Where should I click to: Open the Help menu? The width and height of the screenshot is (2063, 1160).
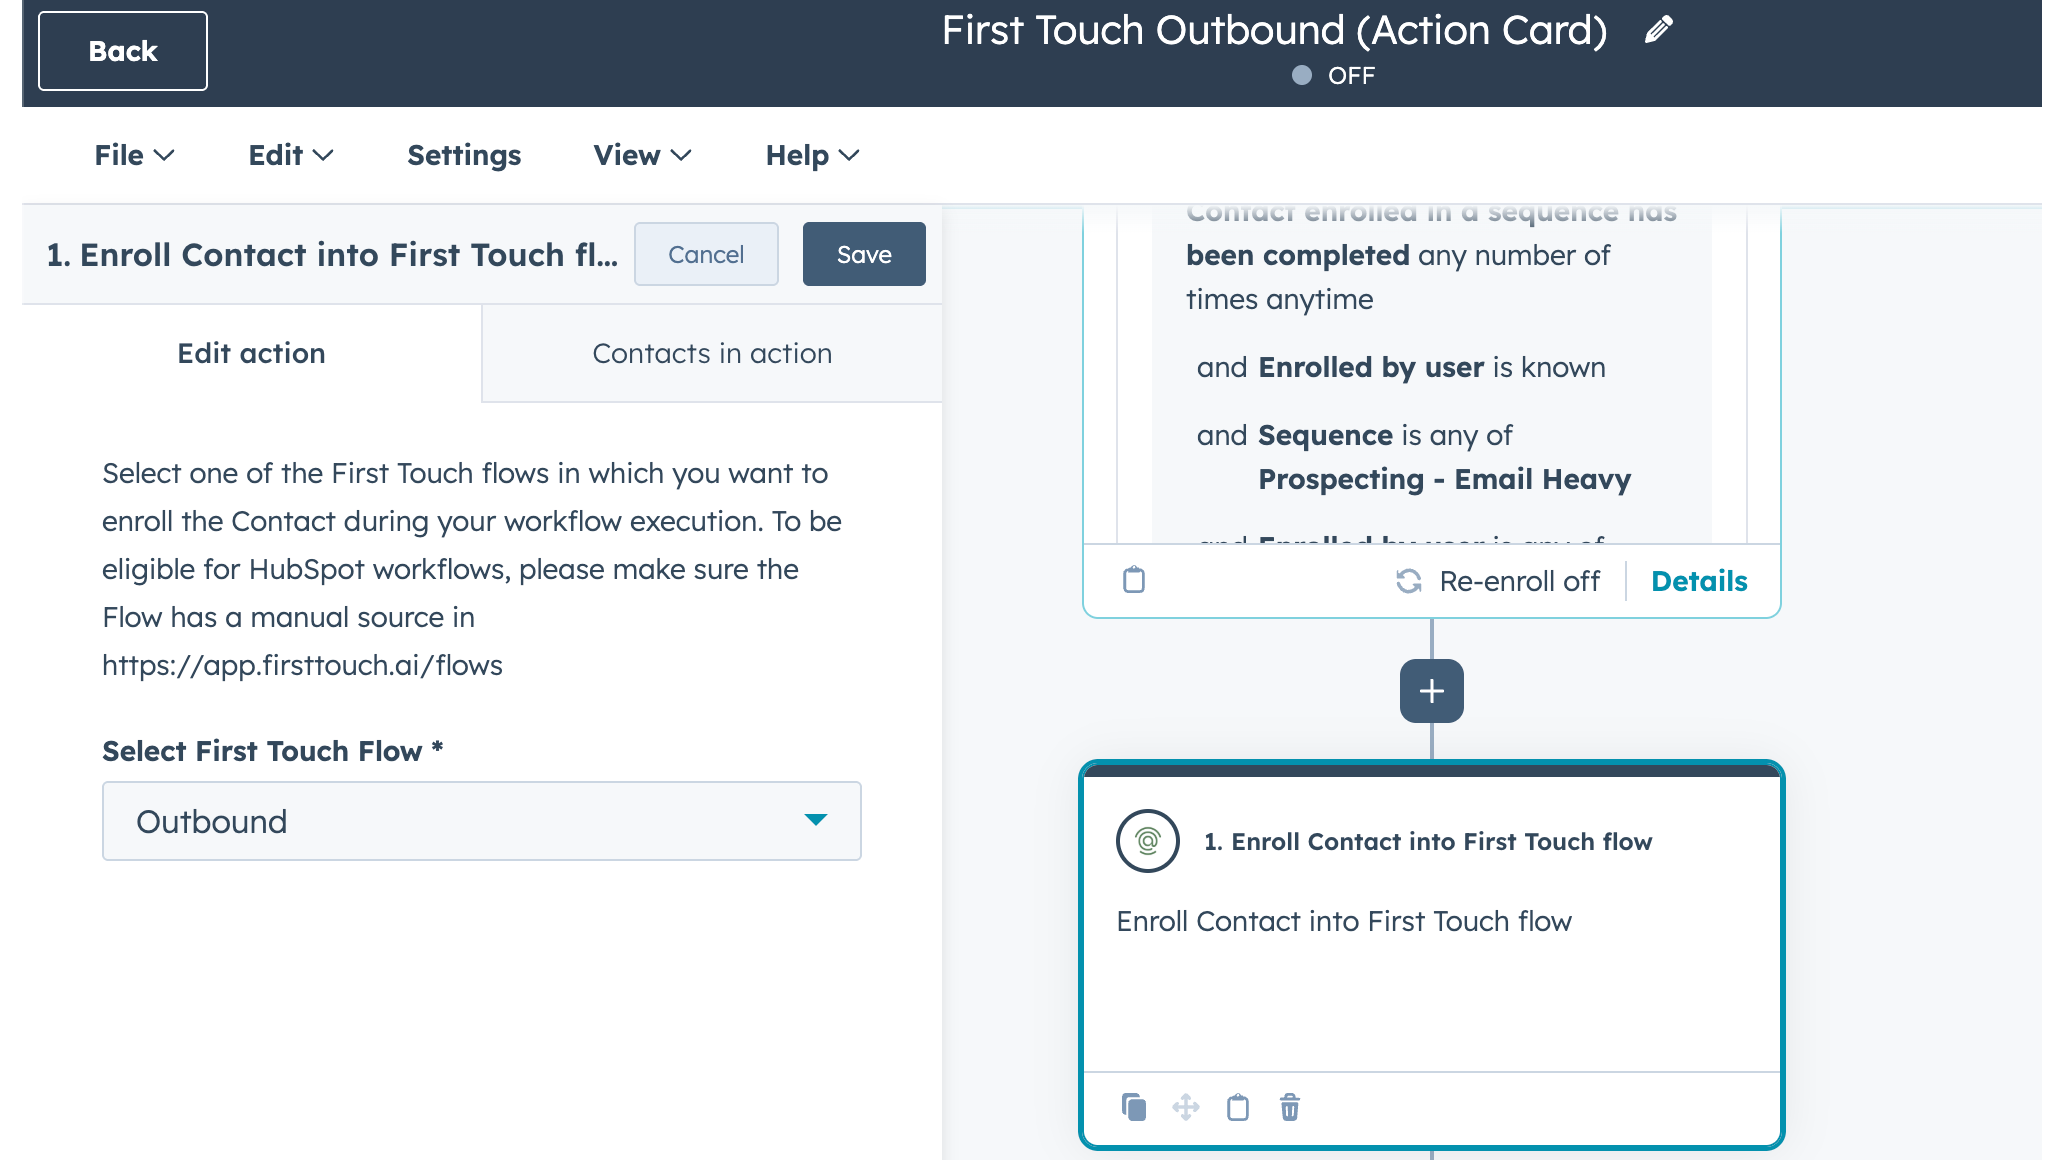[x=812, y=155]
